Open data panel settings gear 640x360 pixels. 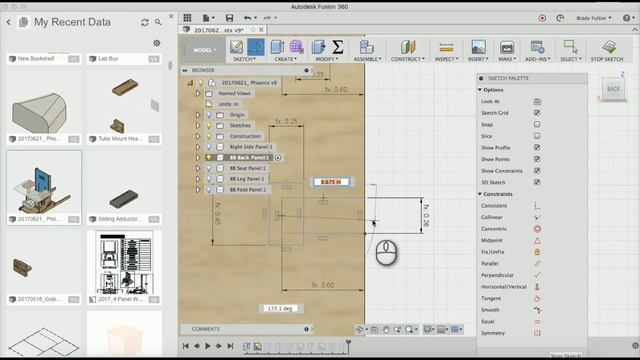[x=157, y=43]
